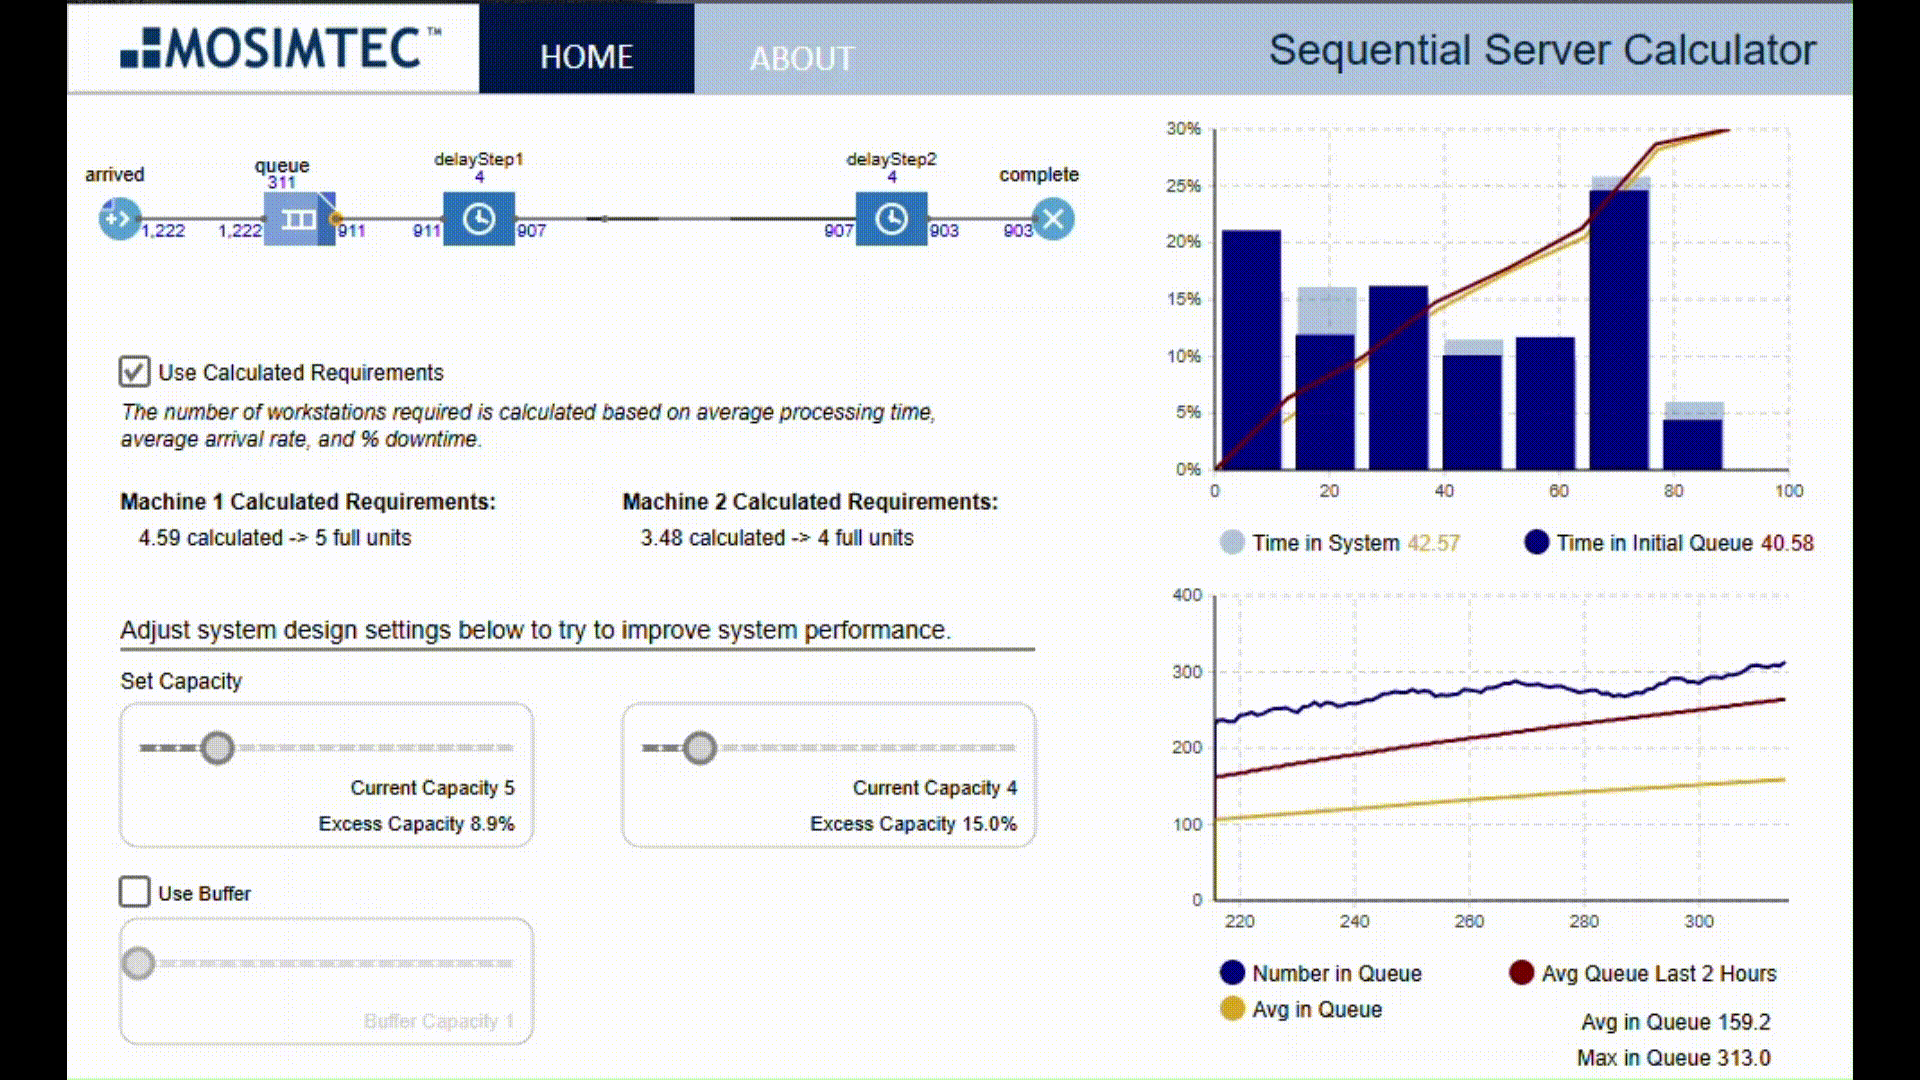This screenshot has width=1920, height=1080.
Task: Switch to the ABOUT tab
Action: pos(802,59)
